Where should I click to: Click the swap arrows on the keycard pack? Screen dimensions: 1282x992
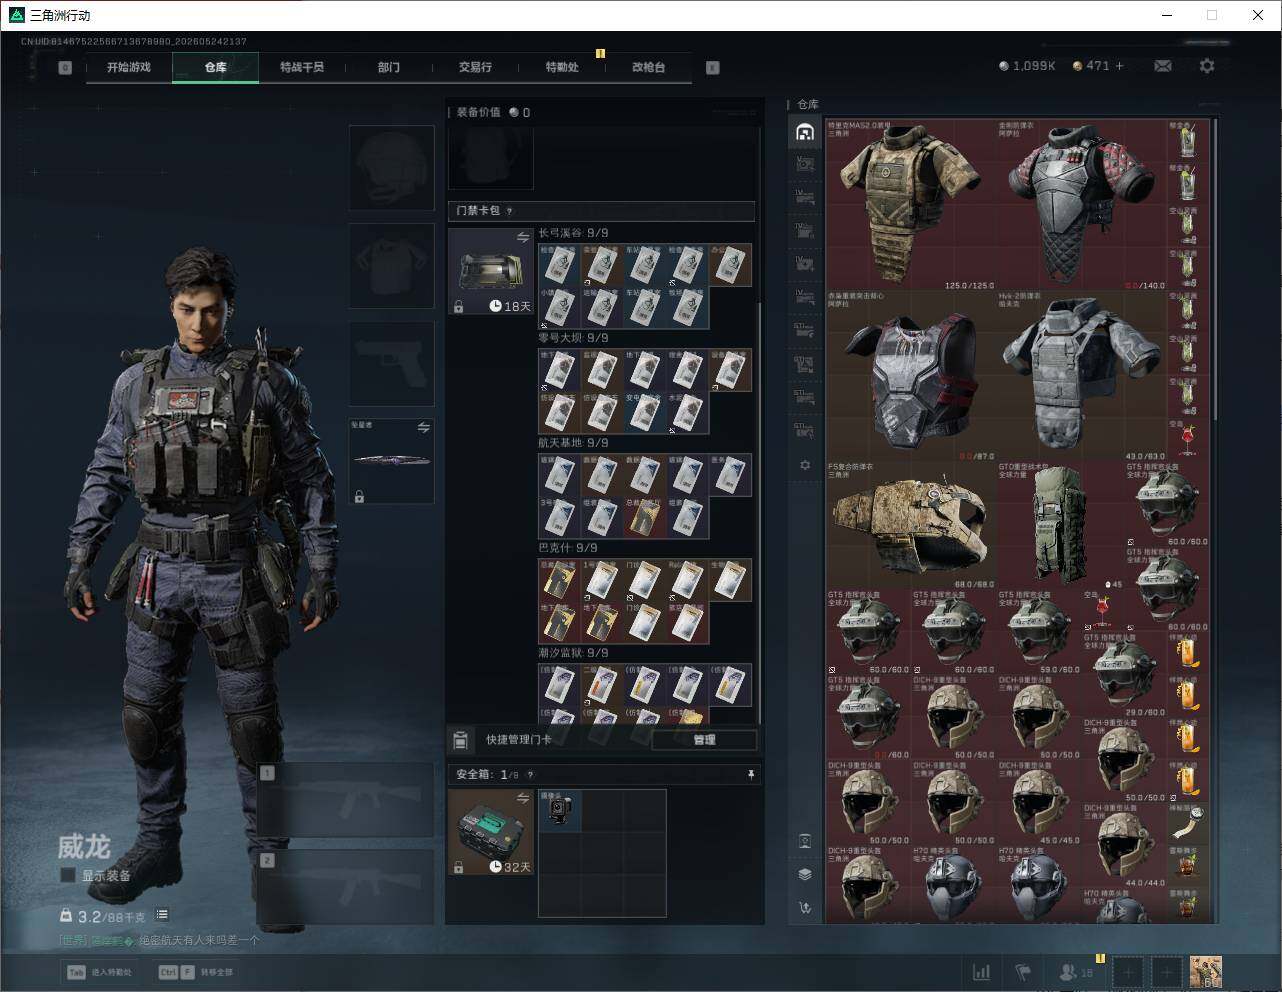[x=523, y=238]
